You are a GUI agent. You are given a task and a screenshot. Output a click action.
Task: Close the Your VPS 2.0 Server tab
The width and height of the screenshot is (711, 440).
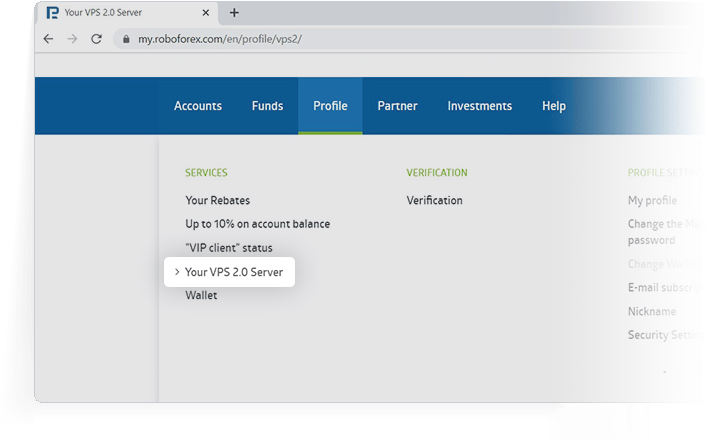(206, 13)
